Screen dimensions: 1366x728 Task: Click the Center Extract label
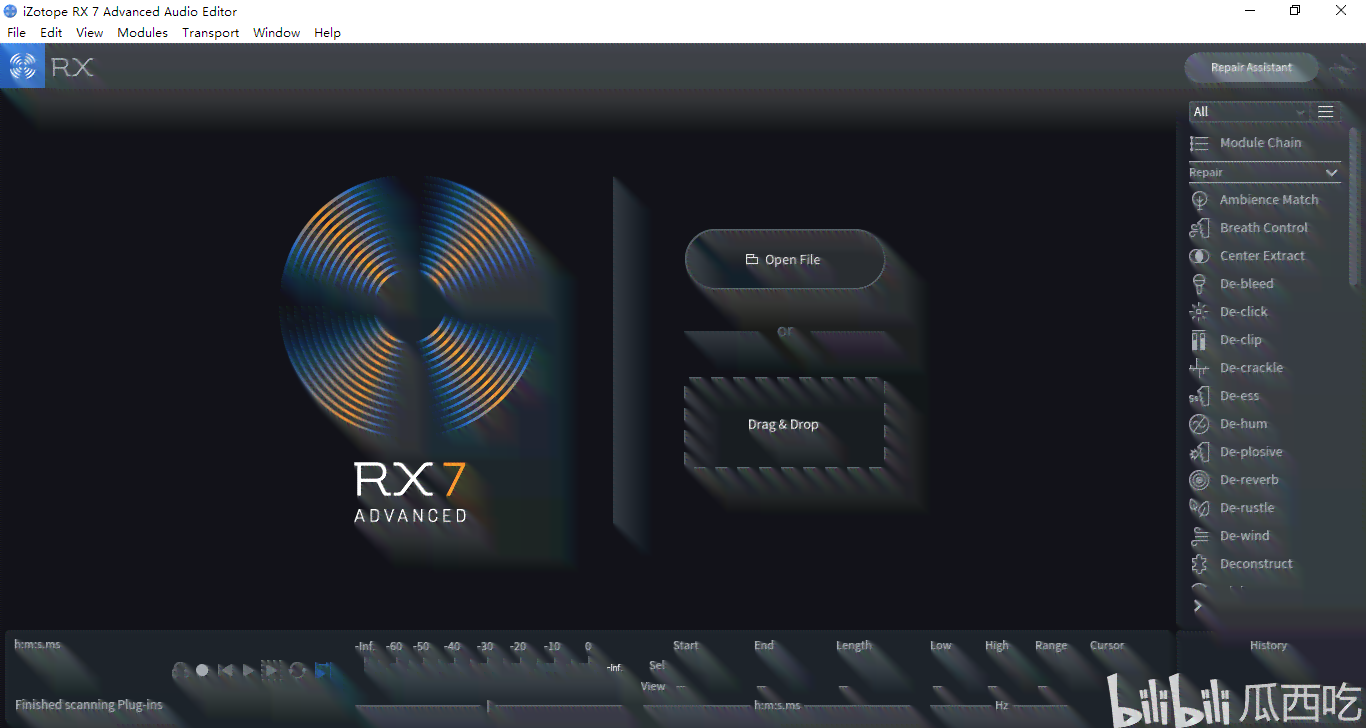[1262, 256]
